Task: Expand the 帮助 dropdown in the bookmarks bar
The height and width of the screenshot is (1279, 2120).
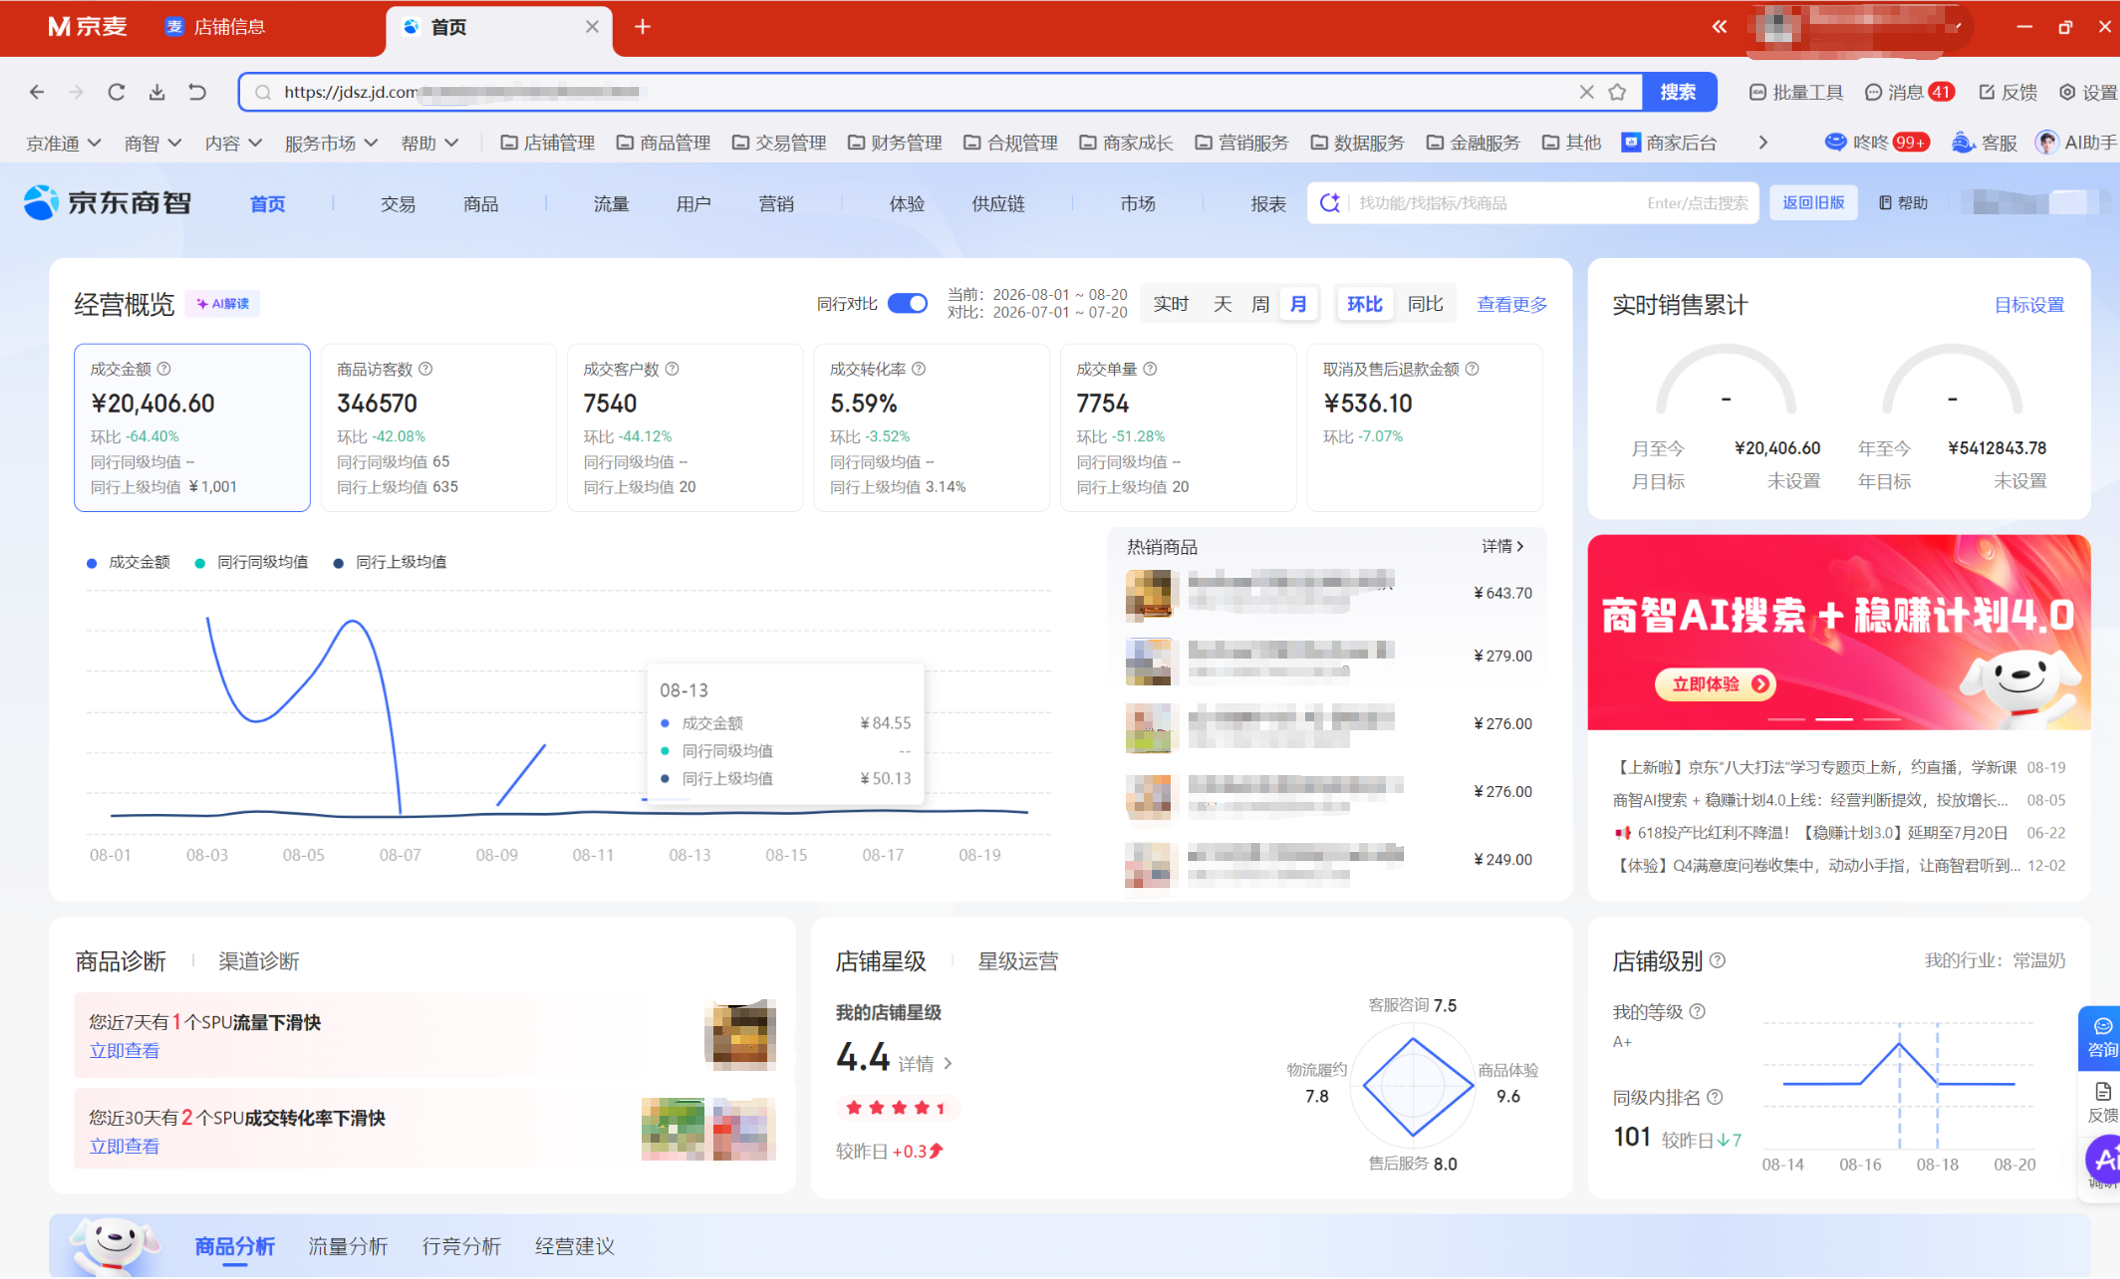Action: click(430, 143)
